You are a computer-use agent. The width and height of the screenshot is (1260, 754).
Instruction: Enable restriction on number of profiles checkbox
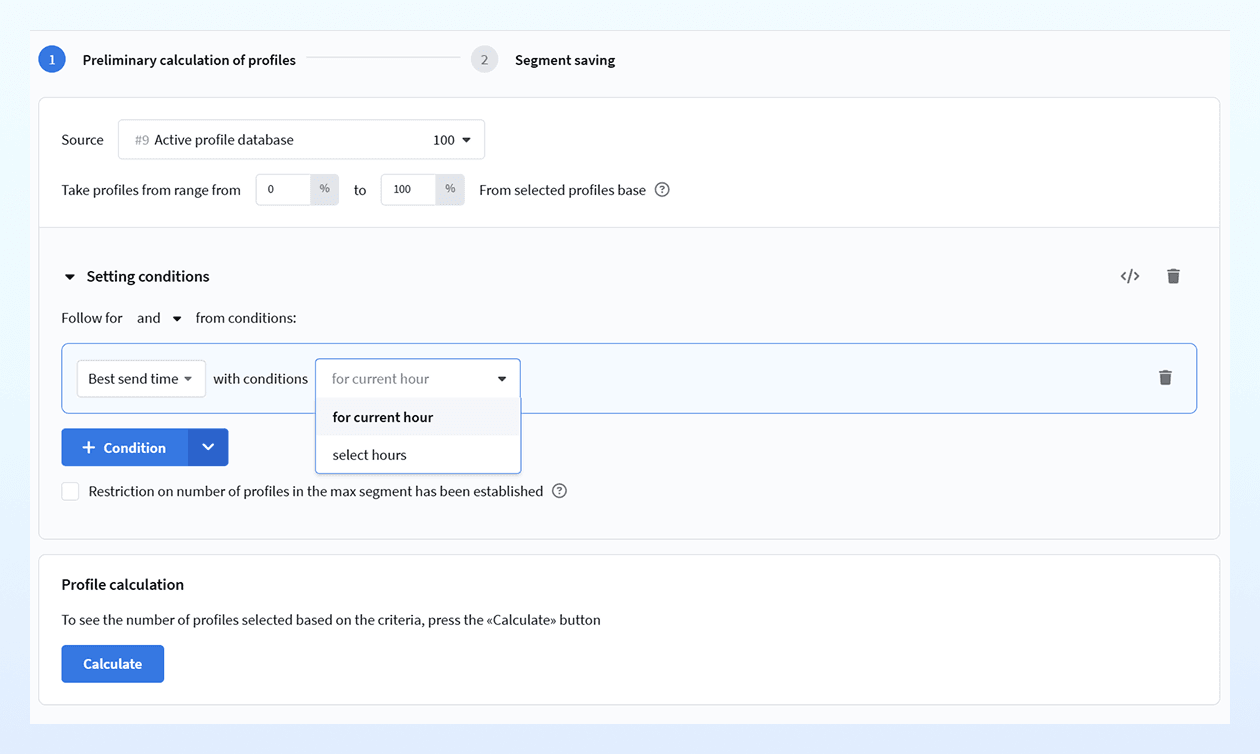click(x=70, y=491)
